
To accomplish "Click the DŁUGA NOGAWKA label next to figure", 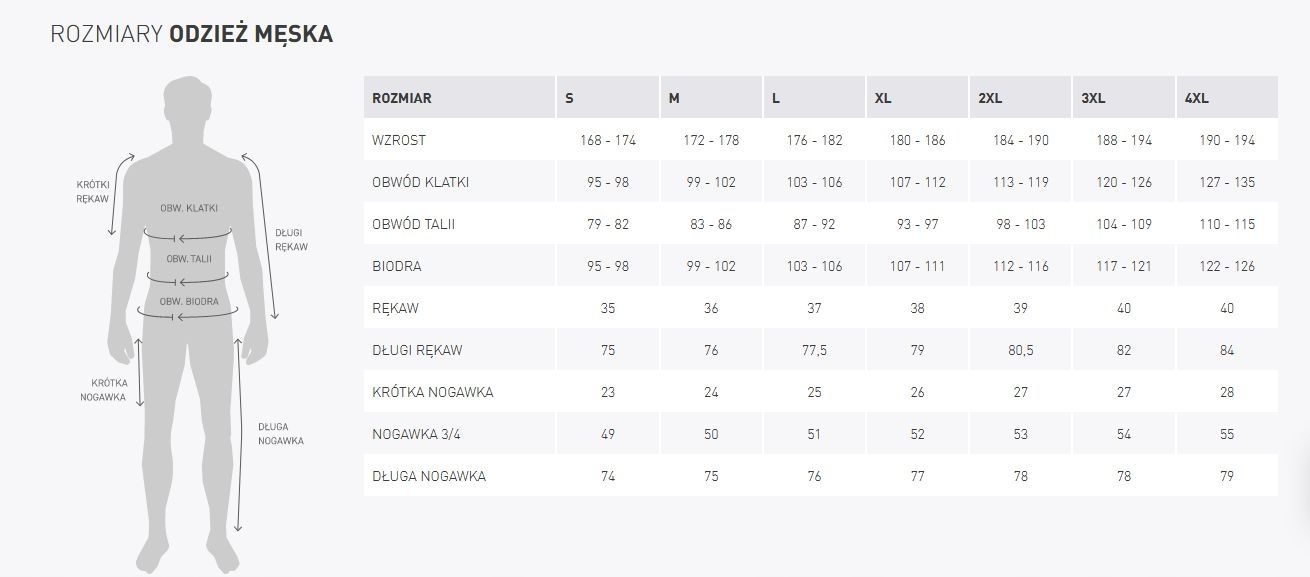I will point(280,433).
